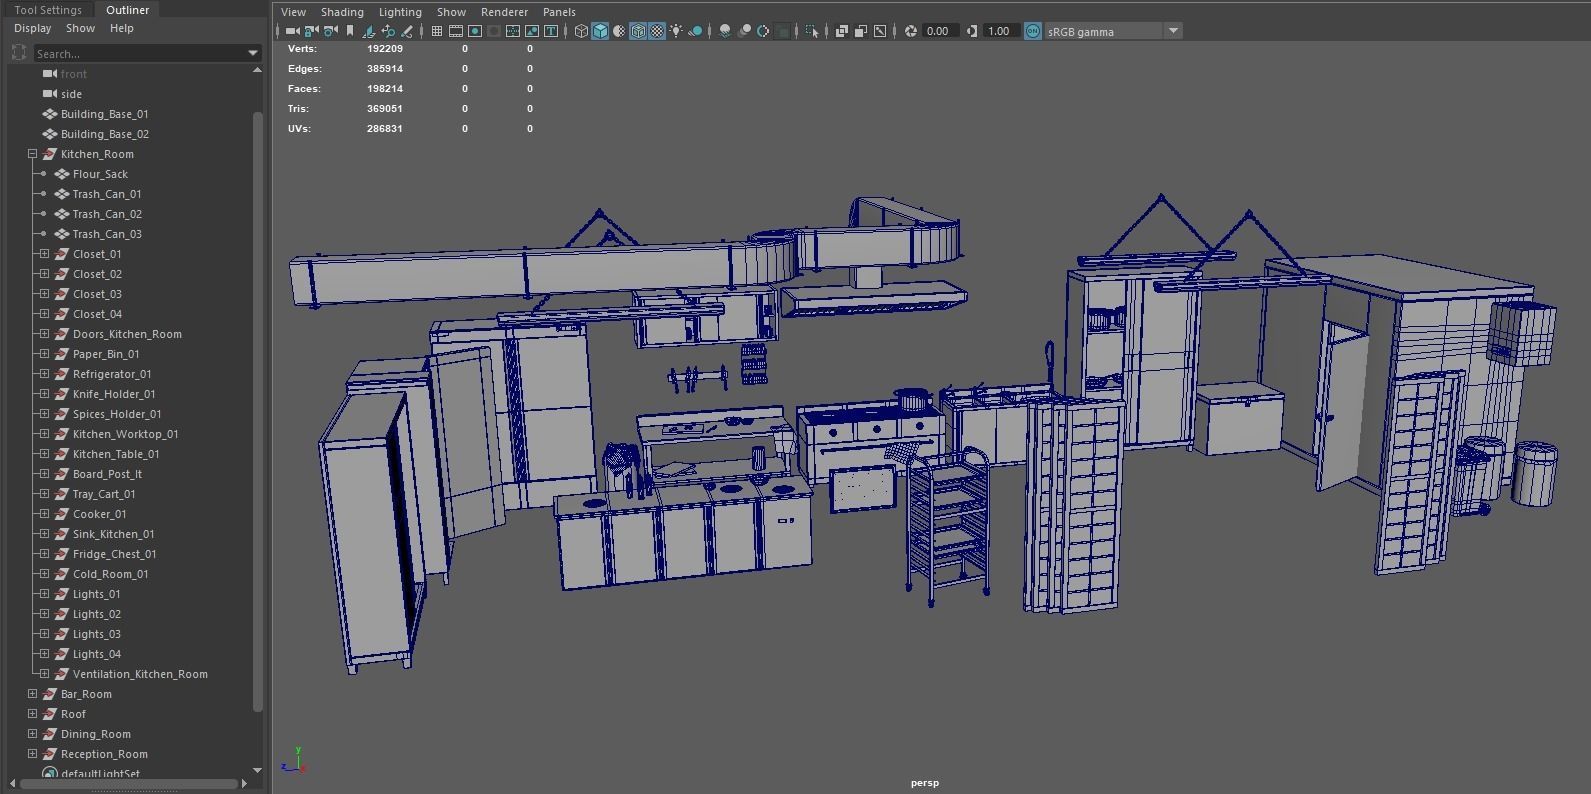
Task: Toggle the Resolution Gate overlay
Action: click(475, 31)
